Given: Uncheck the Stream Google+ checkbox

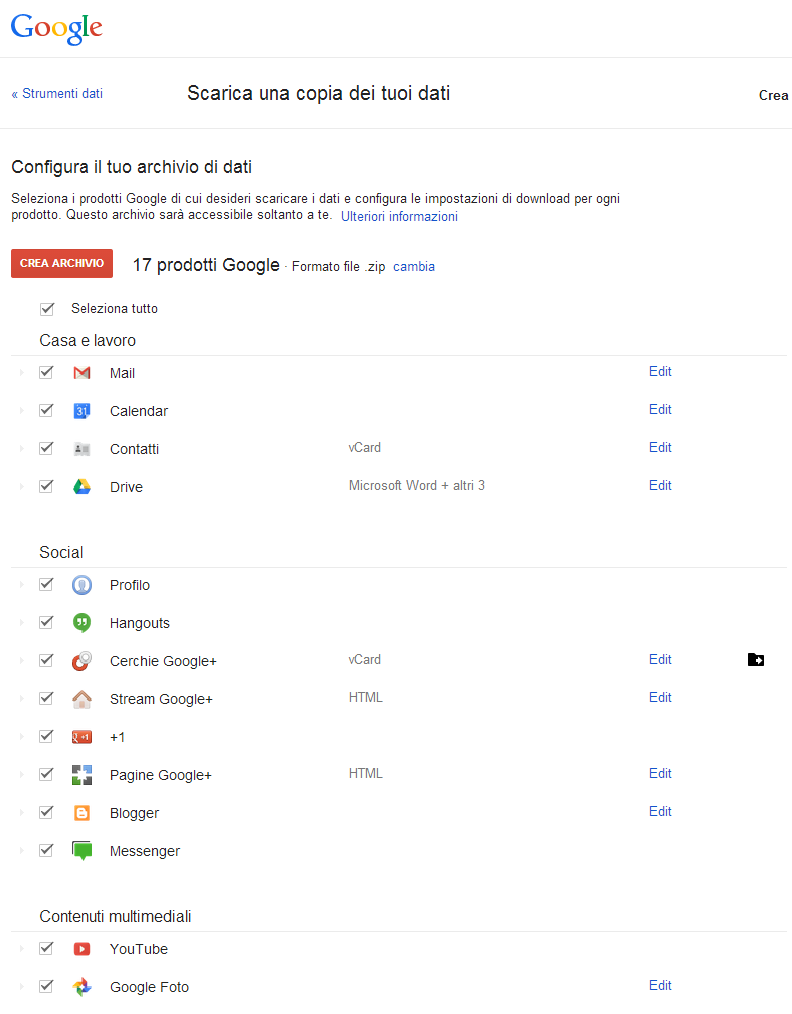Looking at the screenshot, I should (x=46, y=698).
